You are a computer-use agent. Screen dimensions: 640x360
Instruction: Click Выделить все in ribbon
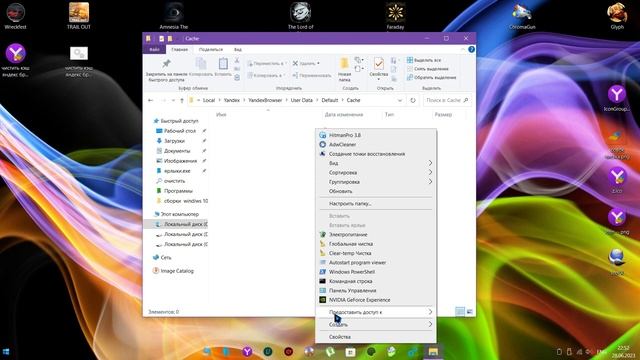coord(424,60)
